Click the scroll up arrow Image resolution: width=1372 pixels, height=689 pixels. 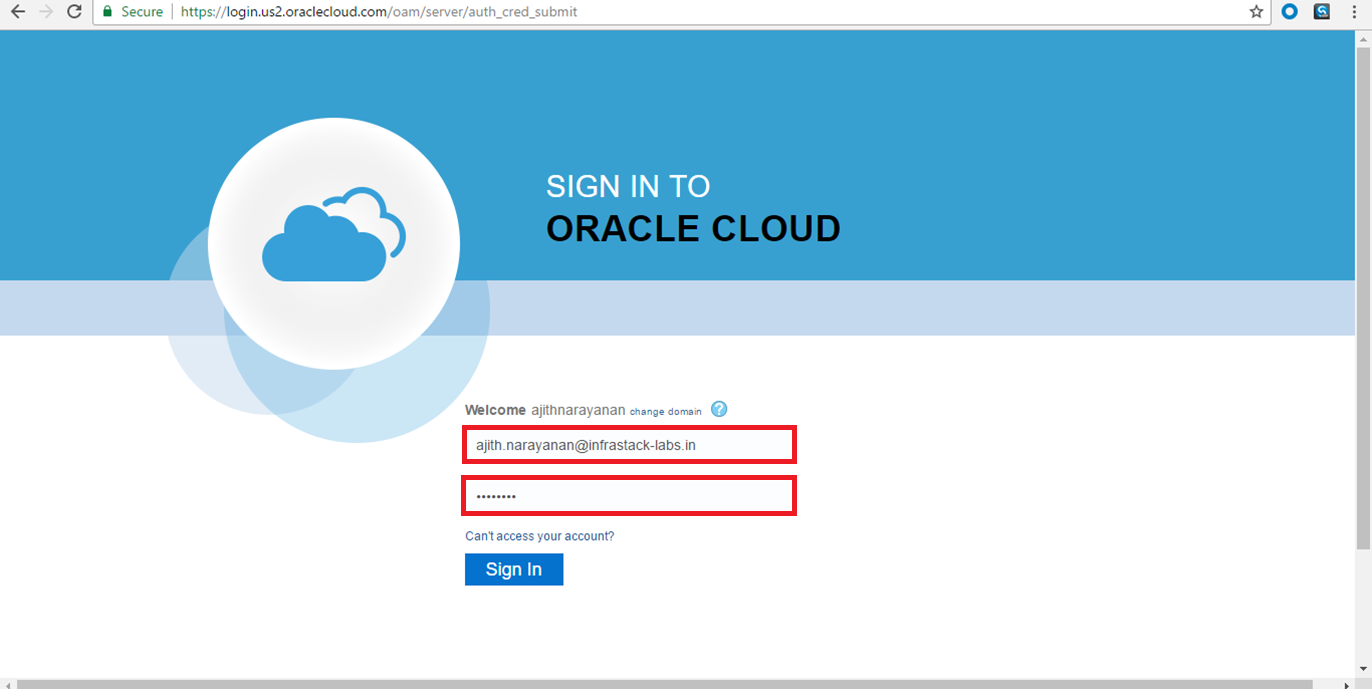click(1363, 37)
